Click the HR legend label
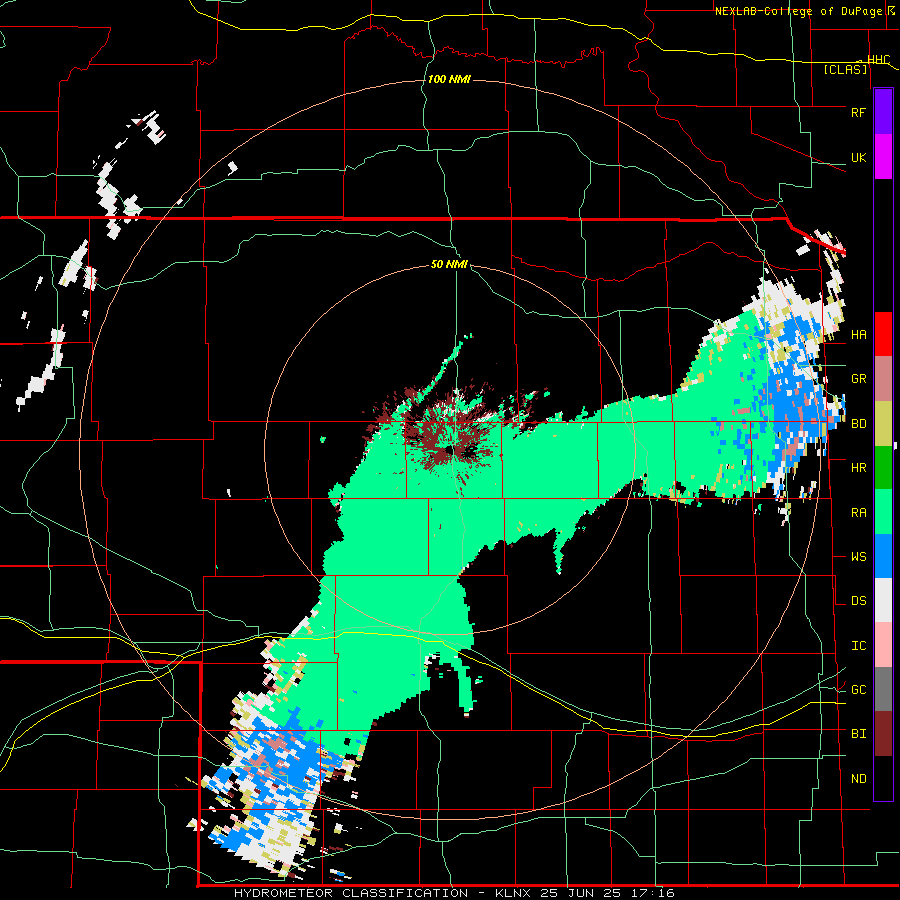 coord(858,468)
